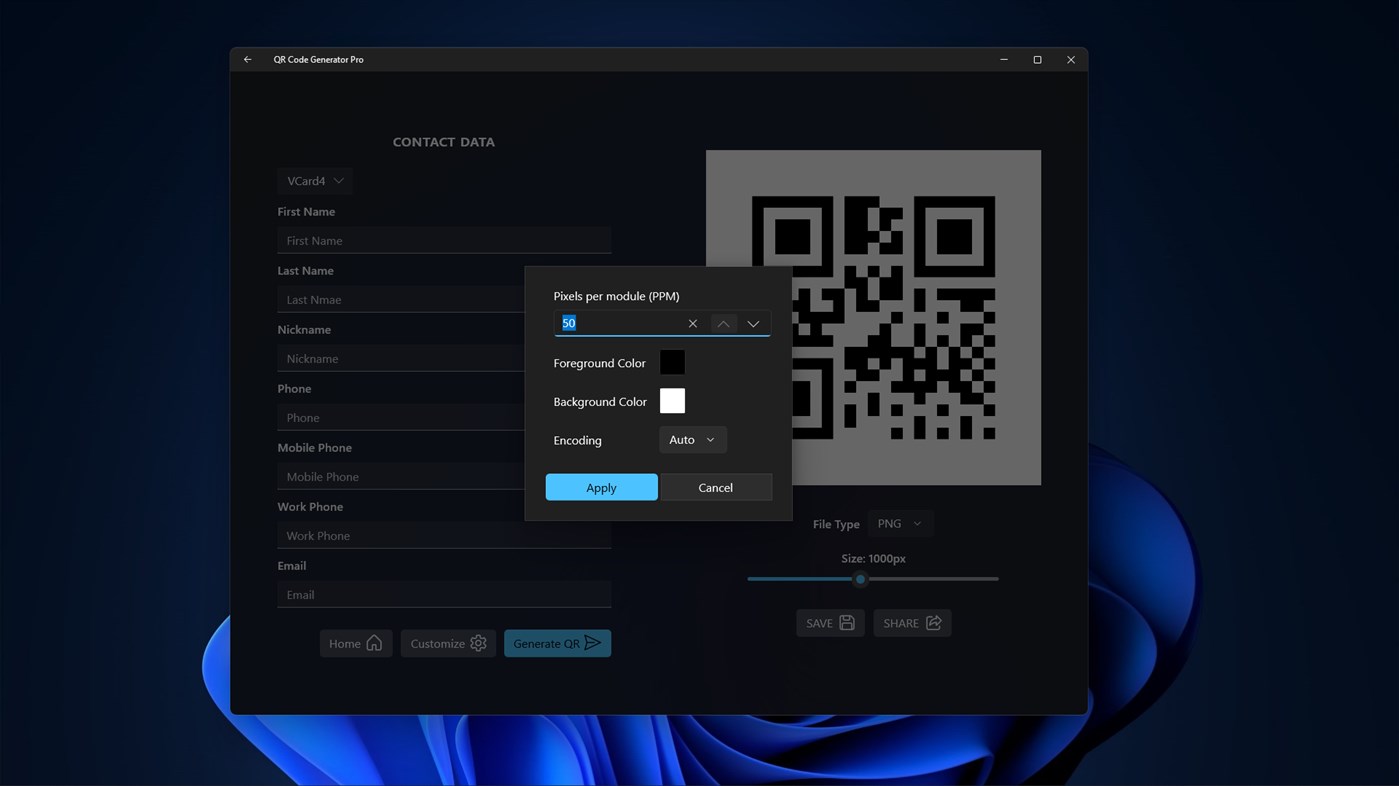Viewport: 1399px width, 786px height.
Task: Click the QR code preview image
Action: (x=873, y=318)
